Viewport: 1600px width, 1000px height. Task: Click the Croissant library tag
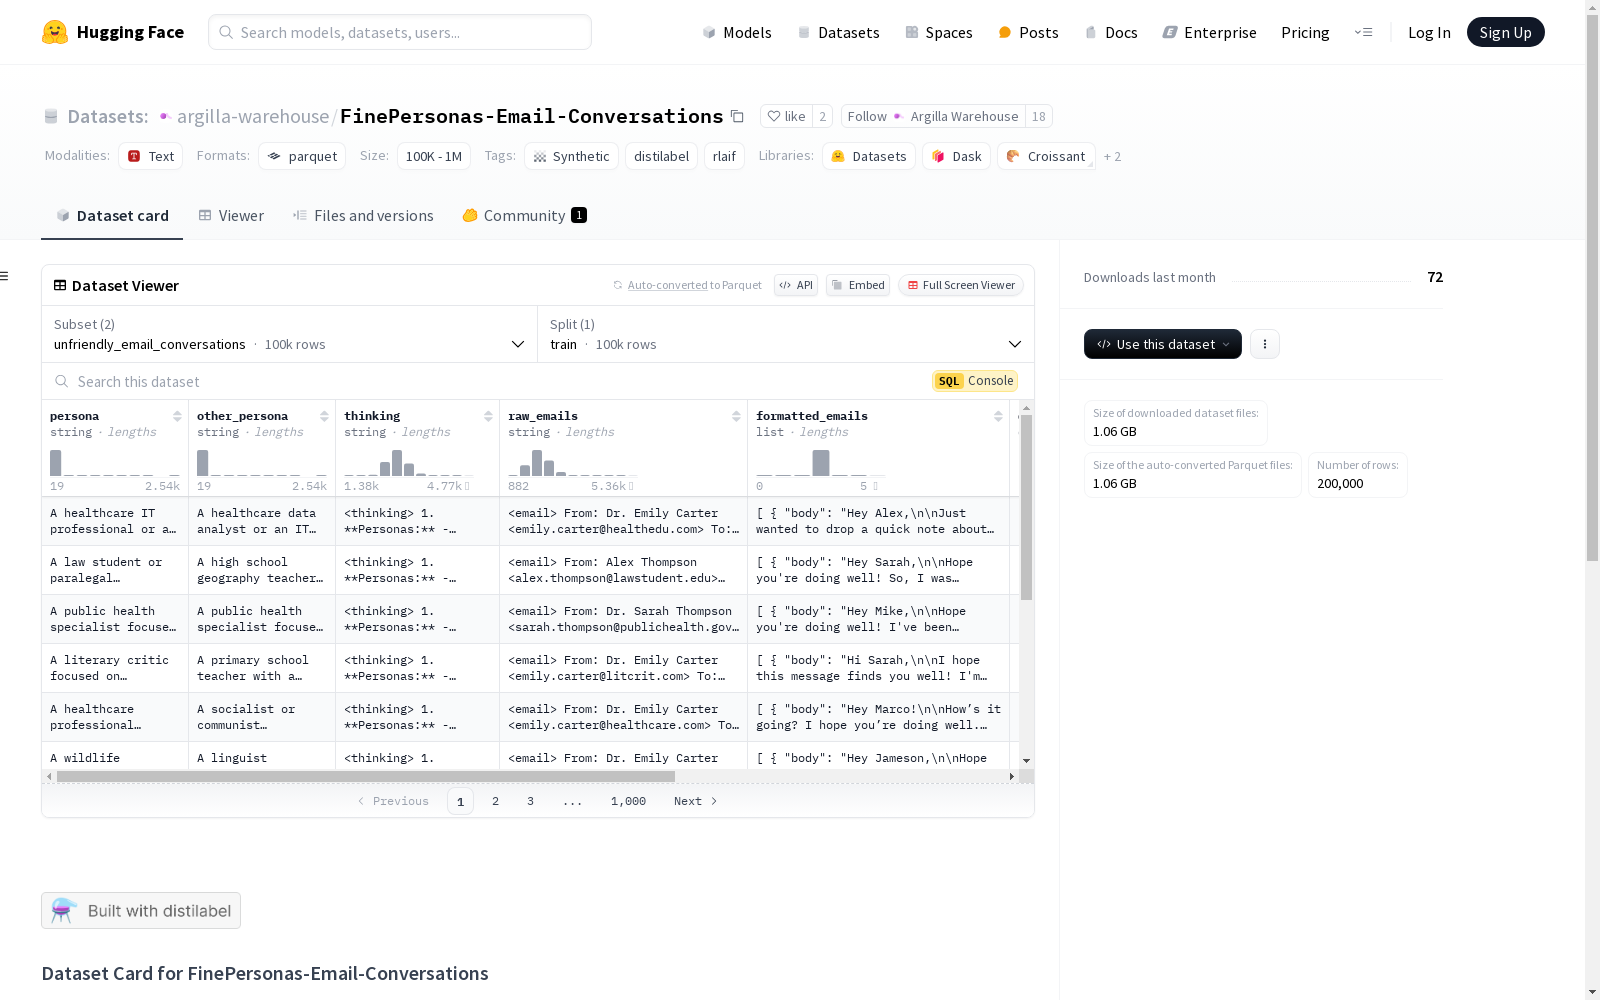(x=1046, y=156)
